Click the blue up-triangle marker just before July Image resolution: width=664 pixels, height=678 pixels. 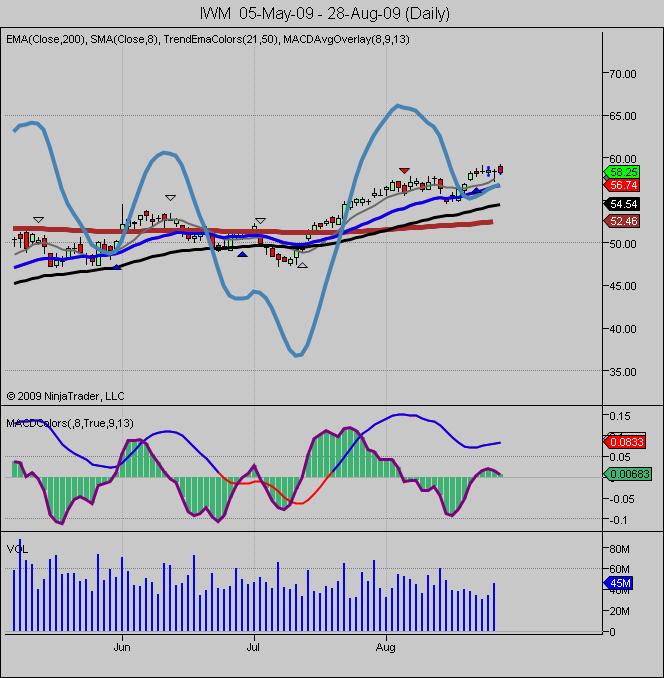tap(243, 254)
